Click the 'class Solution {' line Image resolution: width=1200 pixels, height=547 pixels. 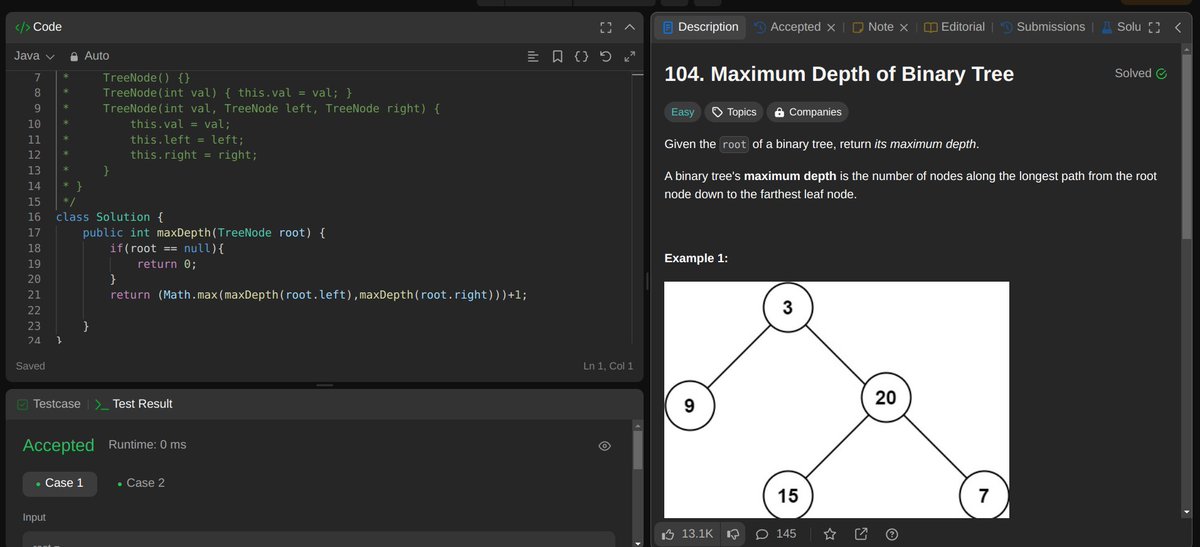point(109,217)
